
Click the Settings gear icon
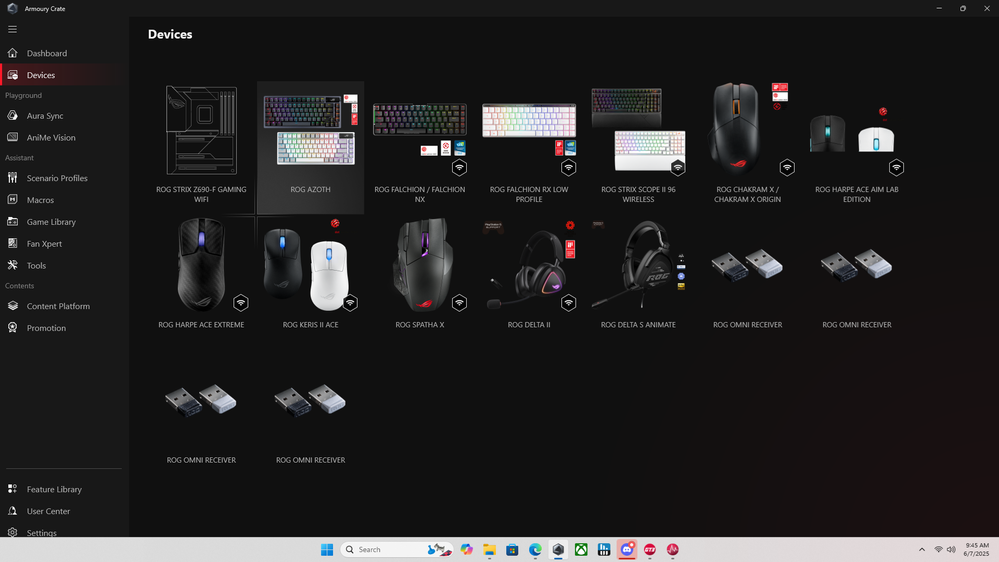coord(12,532)
